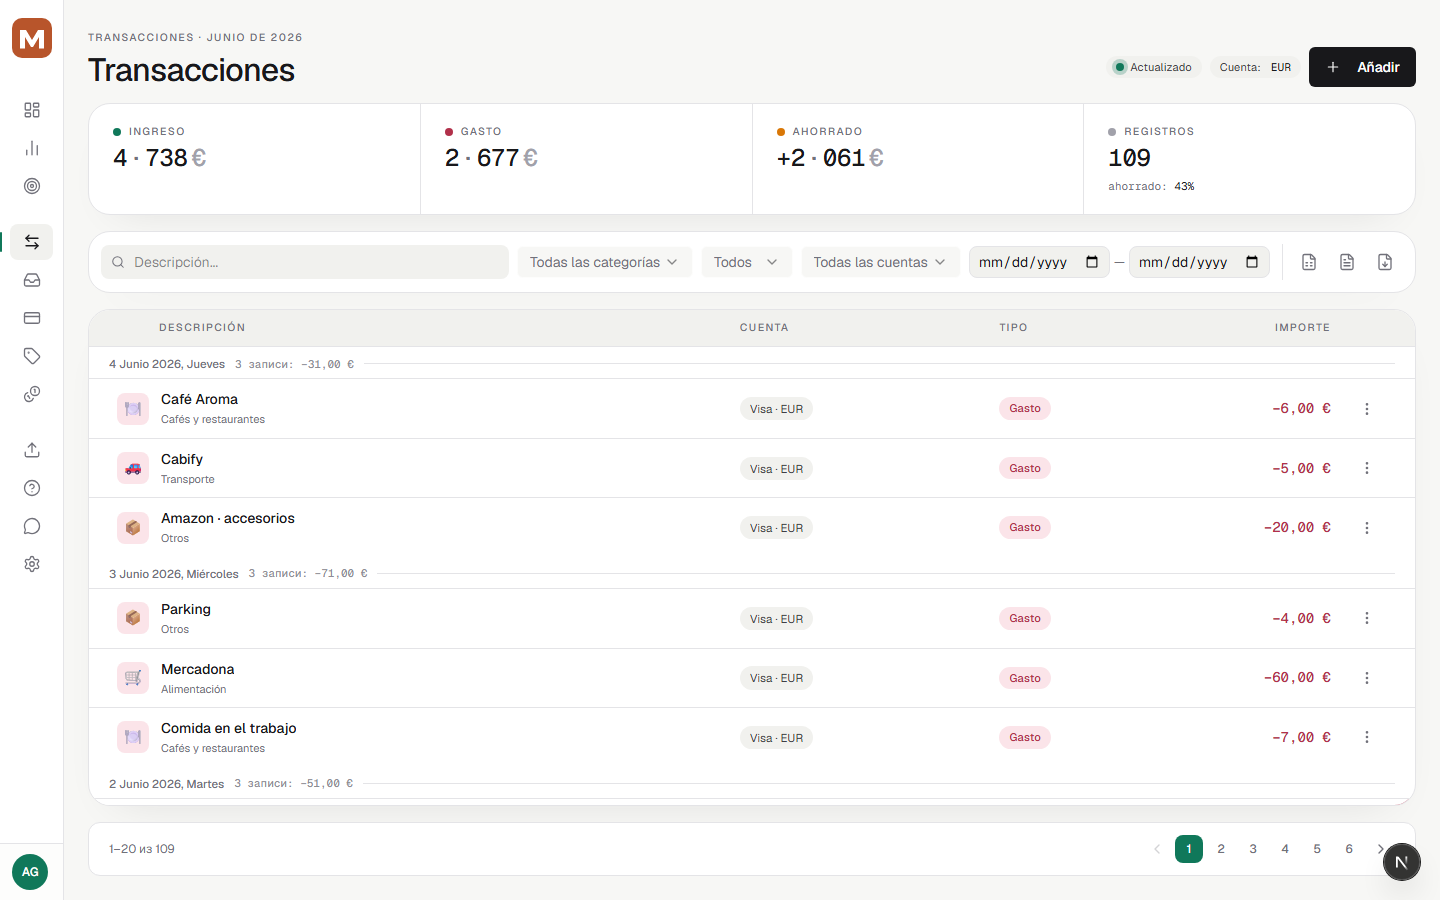The height and width of the screenshot is (900, 1440).
Task: Click the Actualizado status badge
Action: pos(1153,67)
